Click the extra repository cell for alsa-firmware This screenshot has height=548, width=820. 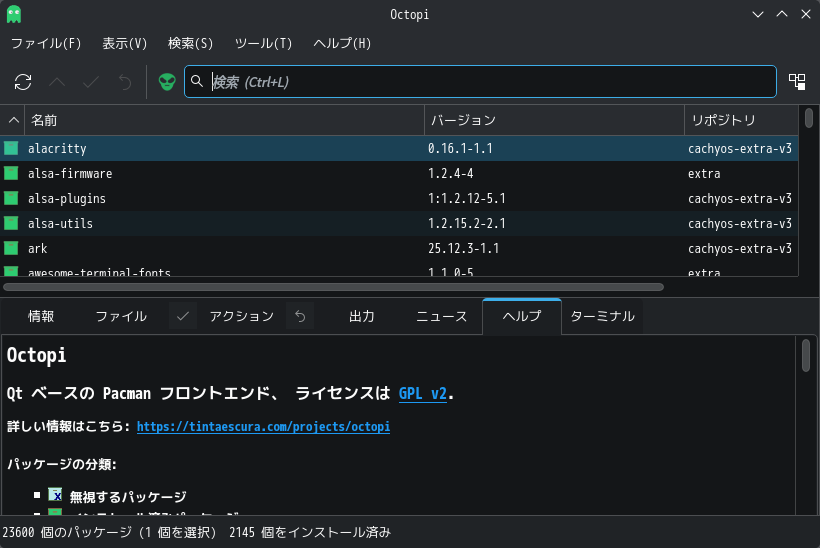point(704,173)
